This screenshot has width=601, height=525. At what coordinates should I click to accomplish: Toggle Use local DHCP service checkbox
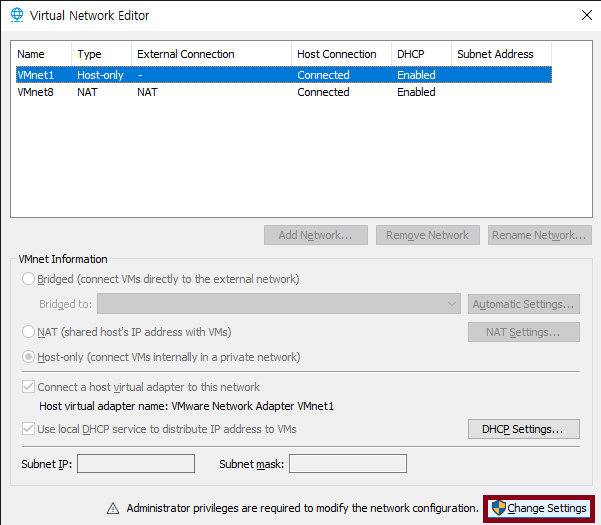28,429
